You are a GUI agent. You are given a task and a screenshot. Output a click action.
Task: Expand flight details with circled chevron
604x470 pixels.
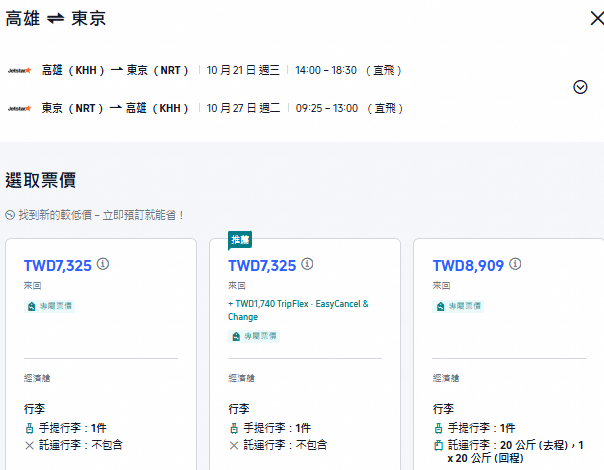coord(580,87)
